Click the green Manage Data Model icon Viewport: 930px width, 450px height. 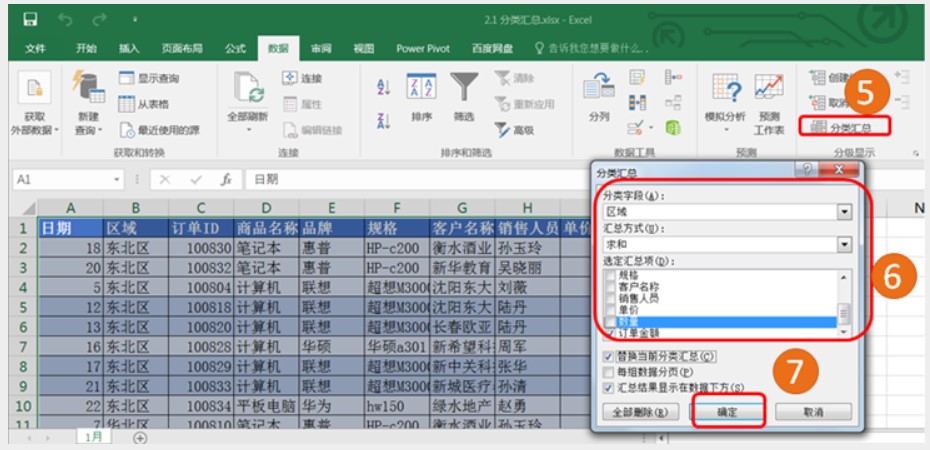pyautogui.click(x=673, y=127)
